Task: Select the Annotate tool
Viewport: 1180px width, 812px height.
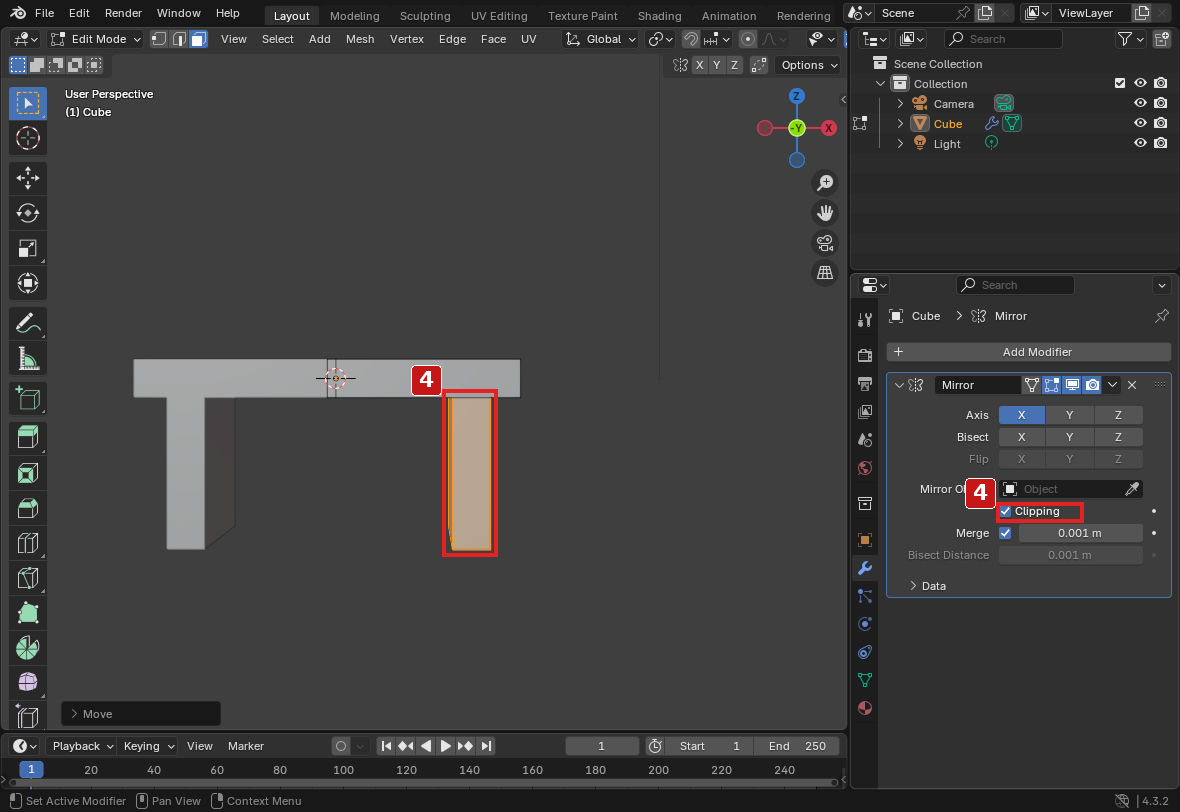Action: [x=28, y=324]
